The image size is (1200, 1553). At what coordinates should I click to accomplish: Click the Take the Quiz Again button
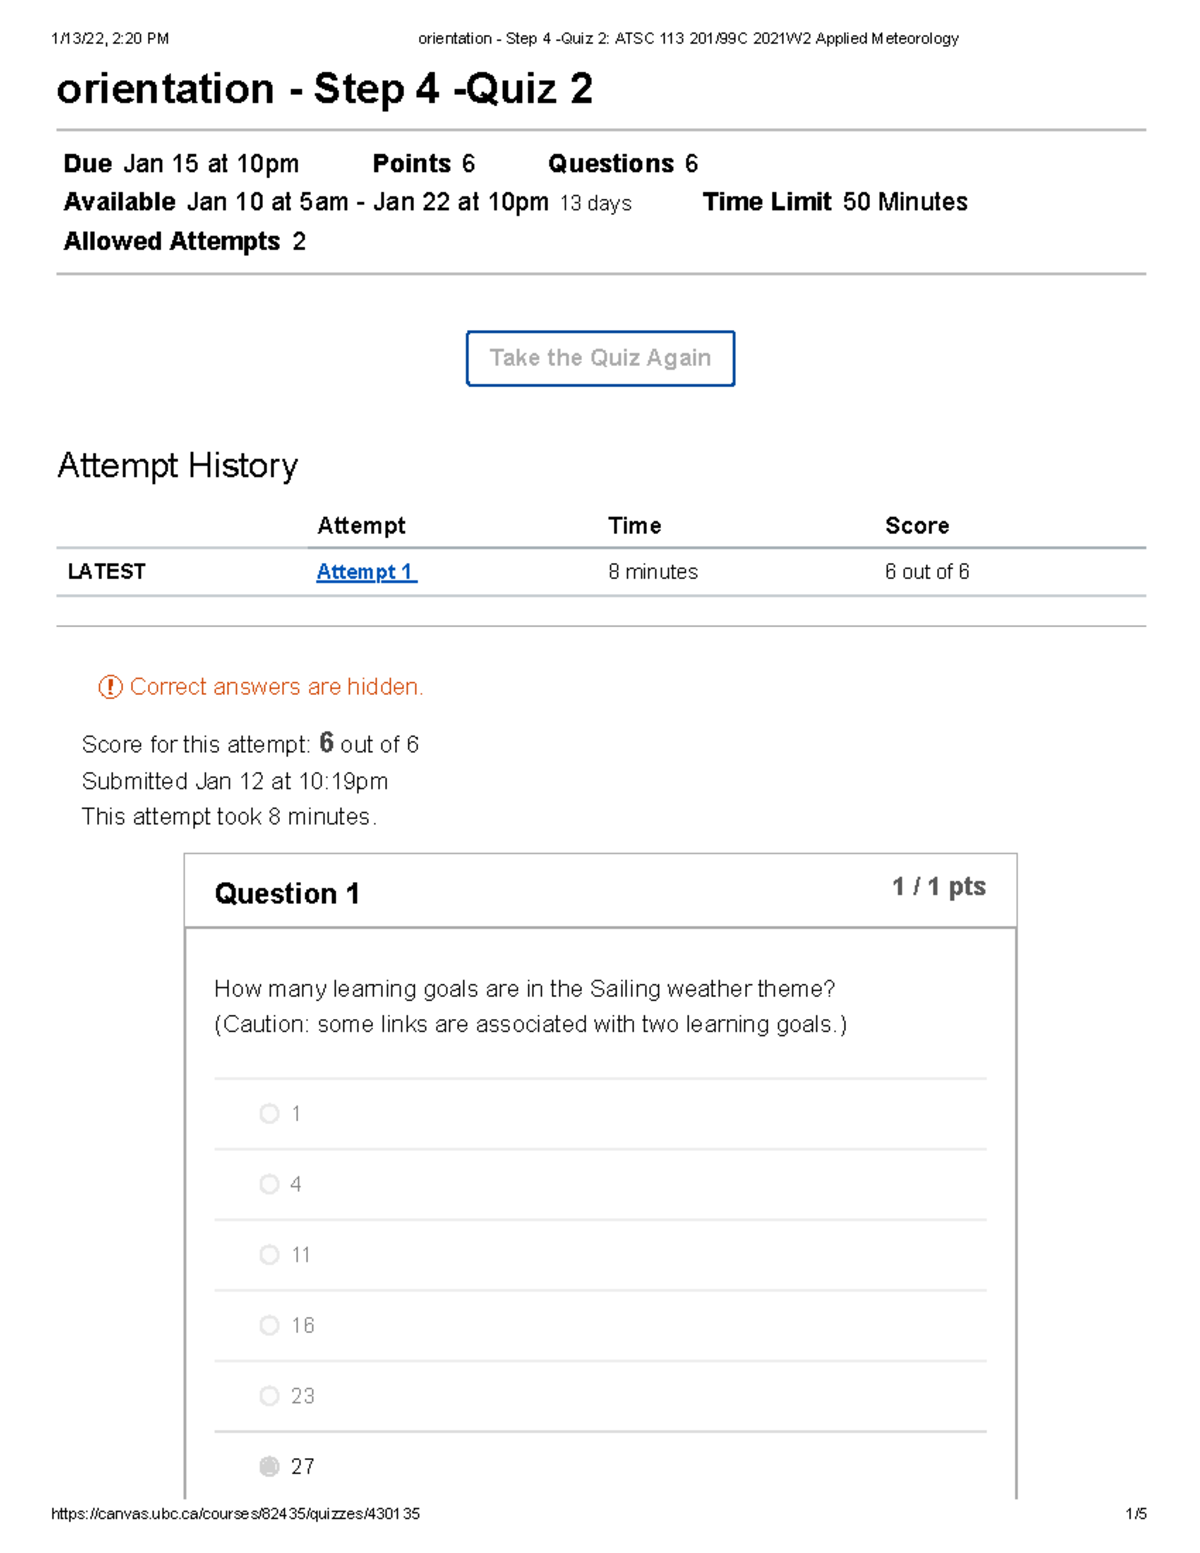pos(599,358)
